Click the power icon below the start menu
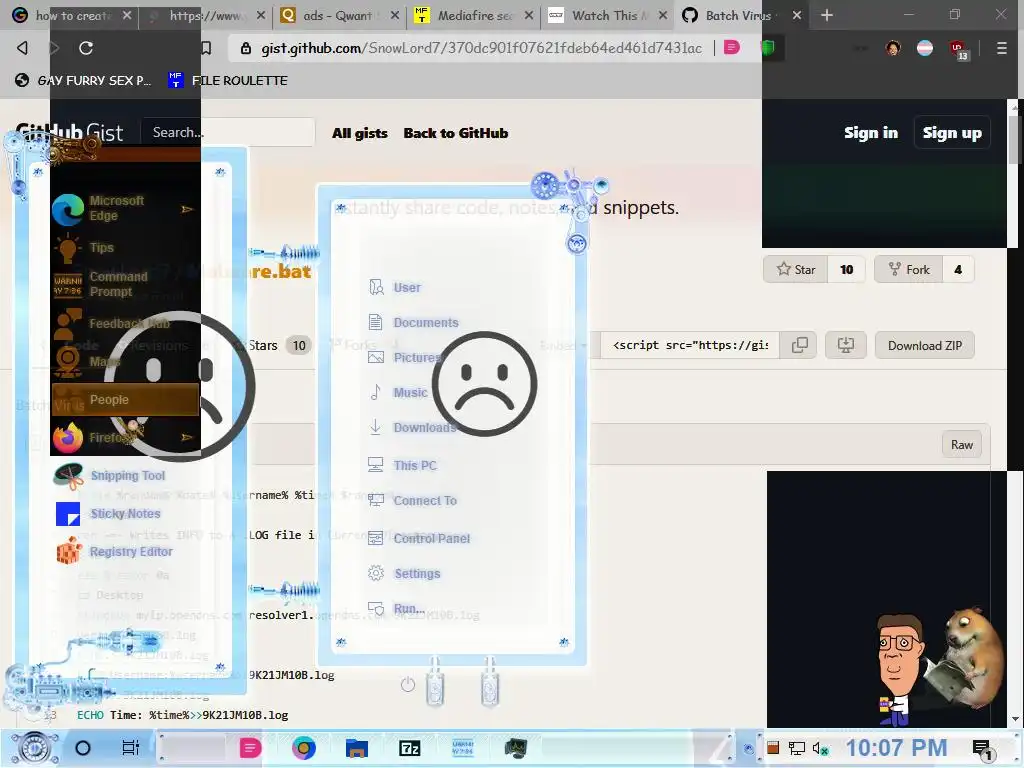Viewport: 1024px width, 768px height. coord(408,684)
